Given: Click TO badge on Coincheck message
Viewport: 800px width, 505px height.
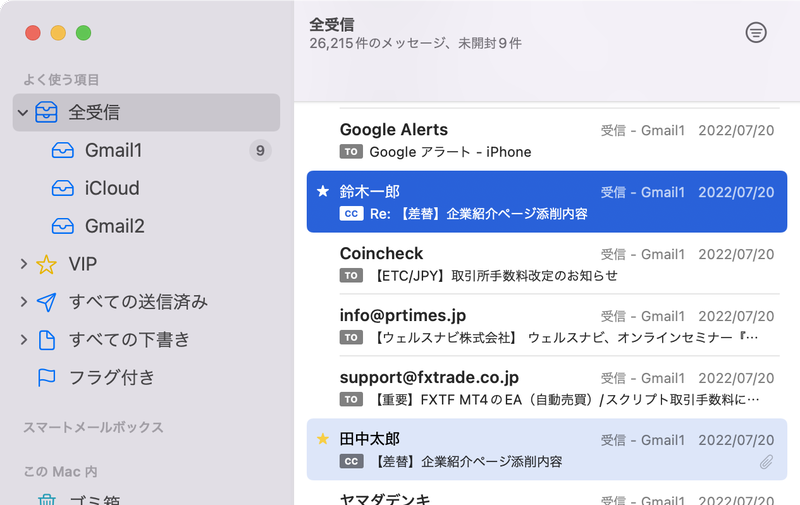Looking at the screenshot, I should tap(351, 275).
